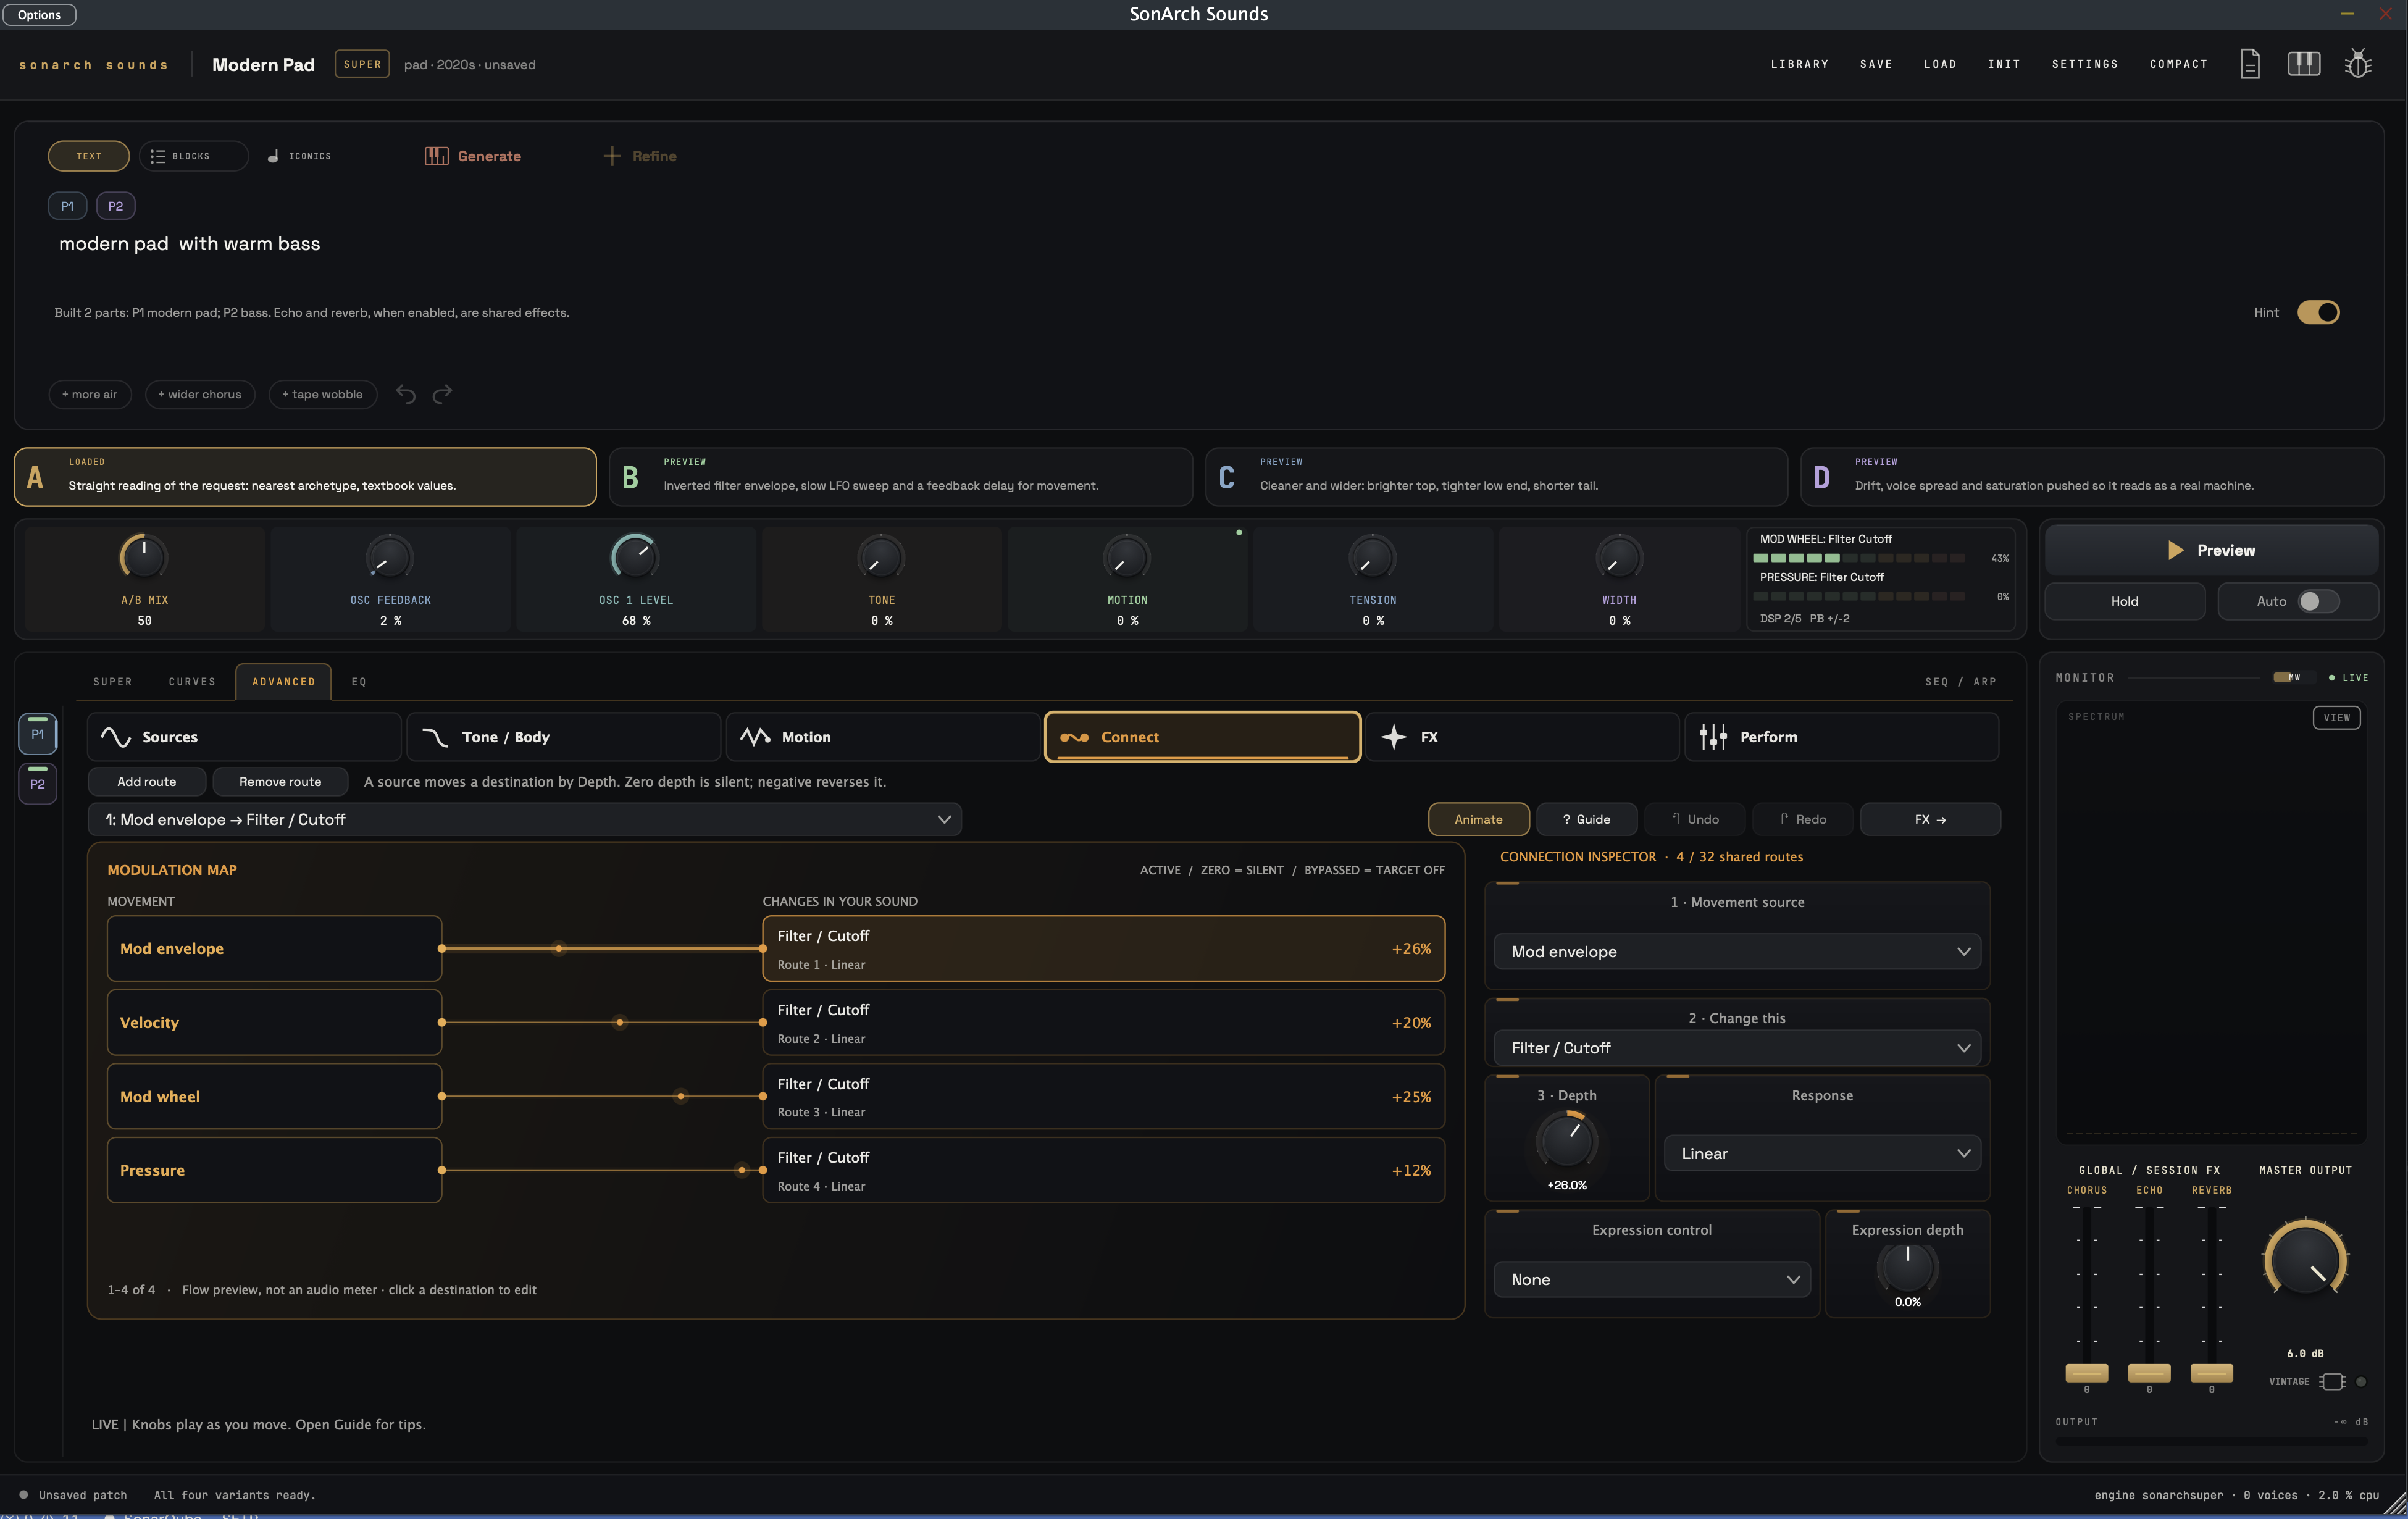Toggle the Vintage indicator dot

[2361, 1381]
